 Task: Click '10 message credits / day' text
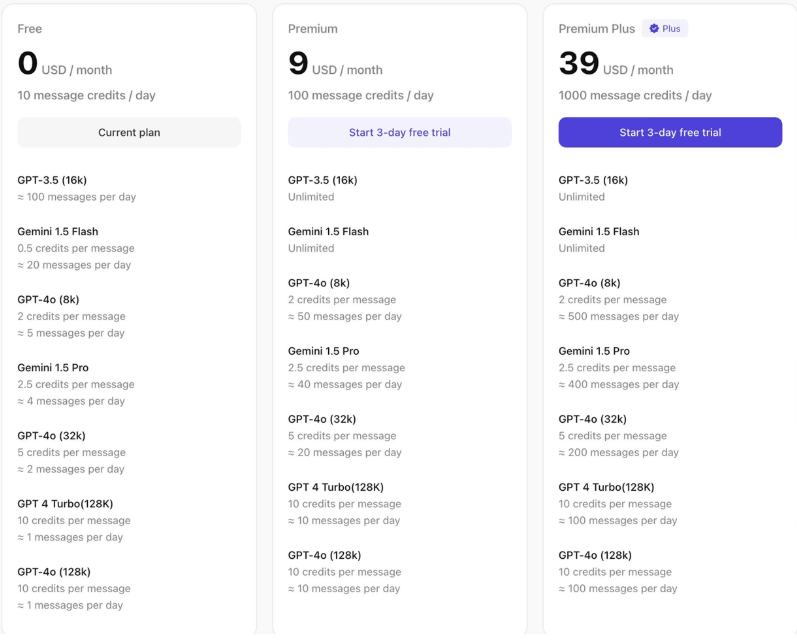86,96
